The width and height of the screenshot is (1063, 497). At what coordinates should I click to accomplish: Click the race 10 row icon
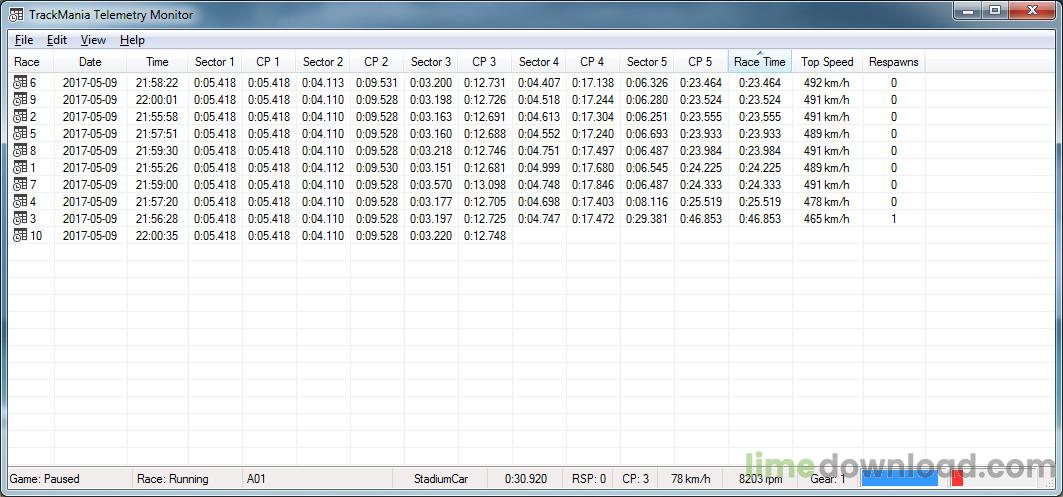20,235
